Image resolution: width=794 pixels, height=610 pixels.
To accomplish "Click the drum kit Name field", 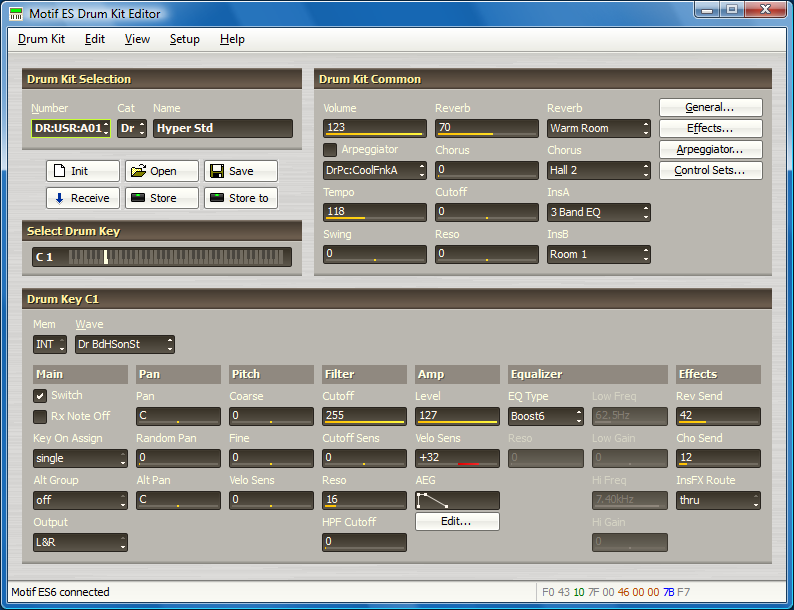I will [222, 128].
